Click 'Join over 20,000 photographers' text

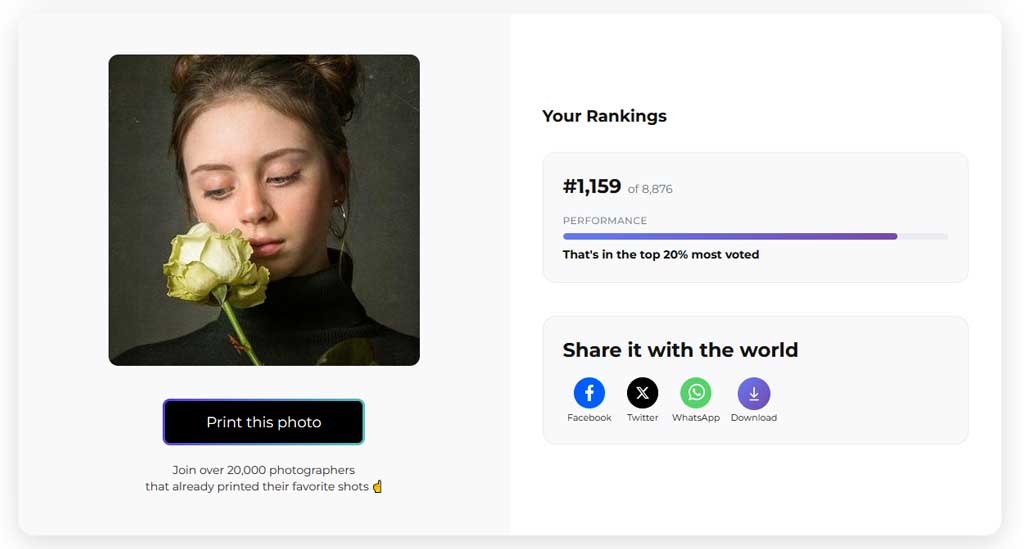pyautogui.click(x=263, y=470)
